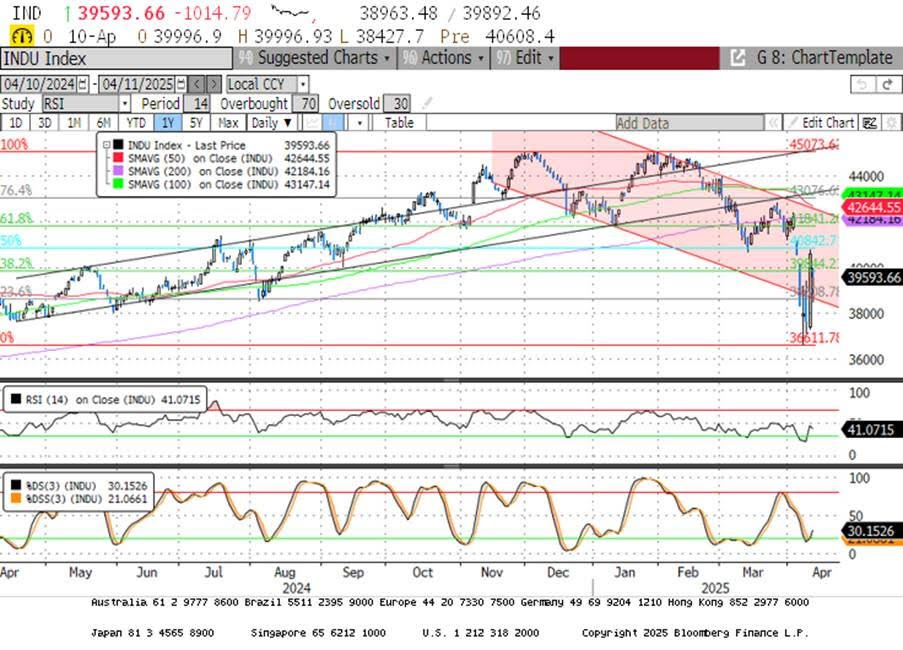Open the Edit dropdown menu
The height and width of the screenshot is (650, 903).
(525, 58)
